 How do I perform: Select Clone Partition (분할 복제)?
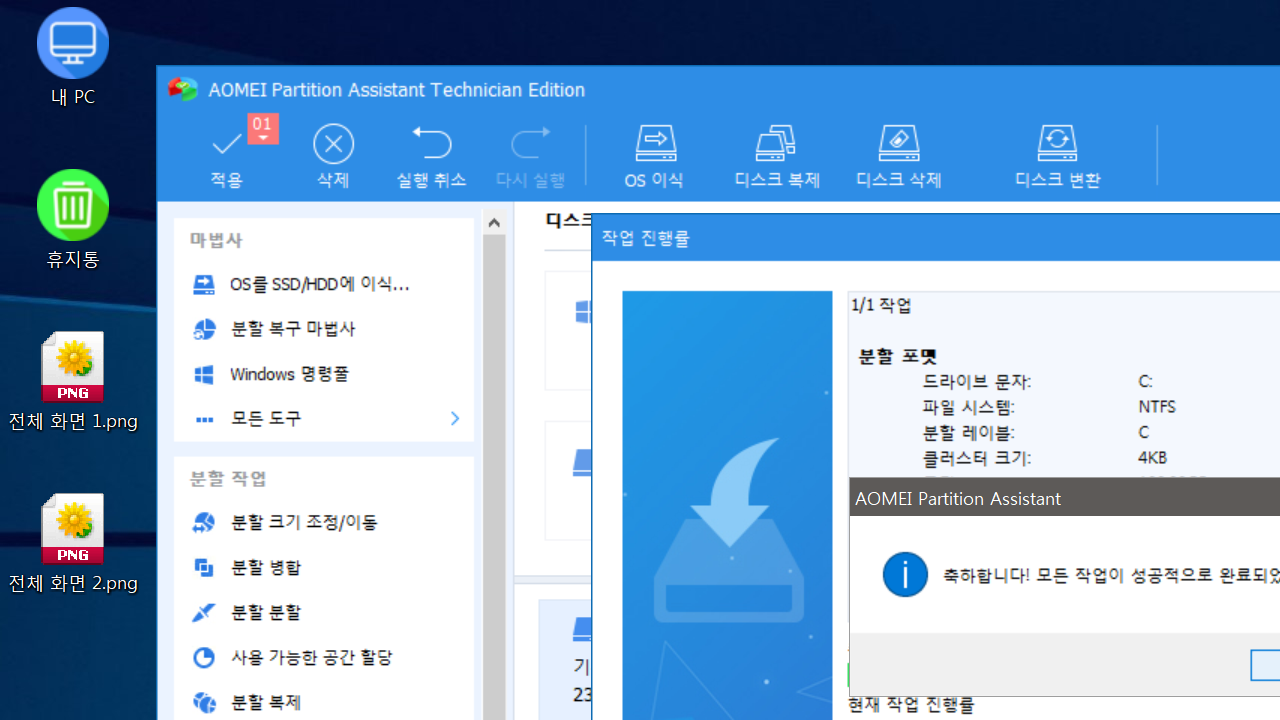click(265, 702)
